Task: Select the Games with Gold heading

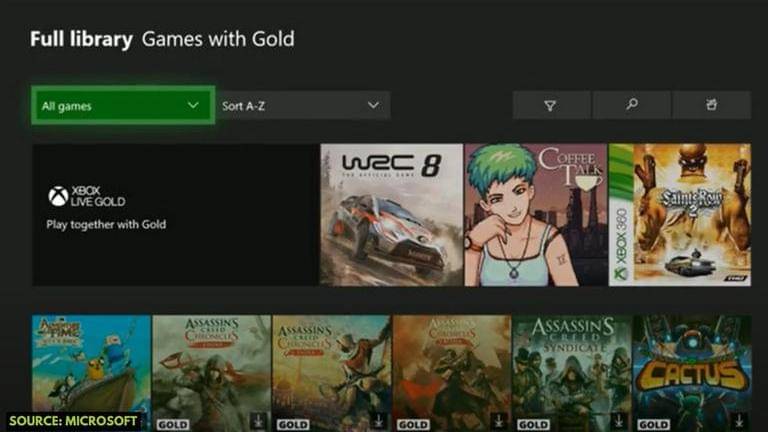Action: [218, 40]
